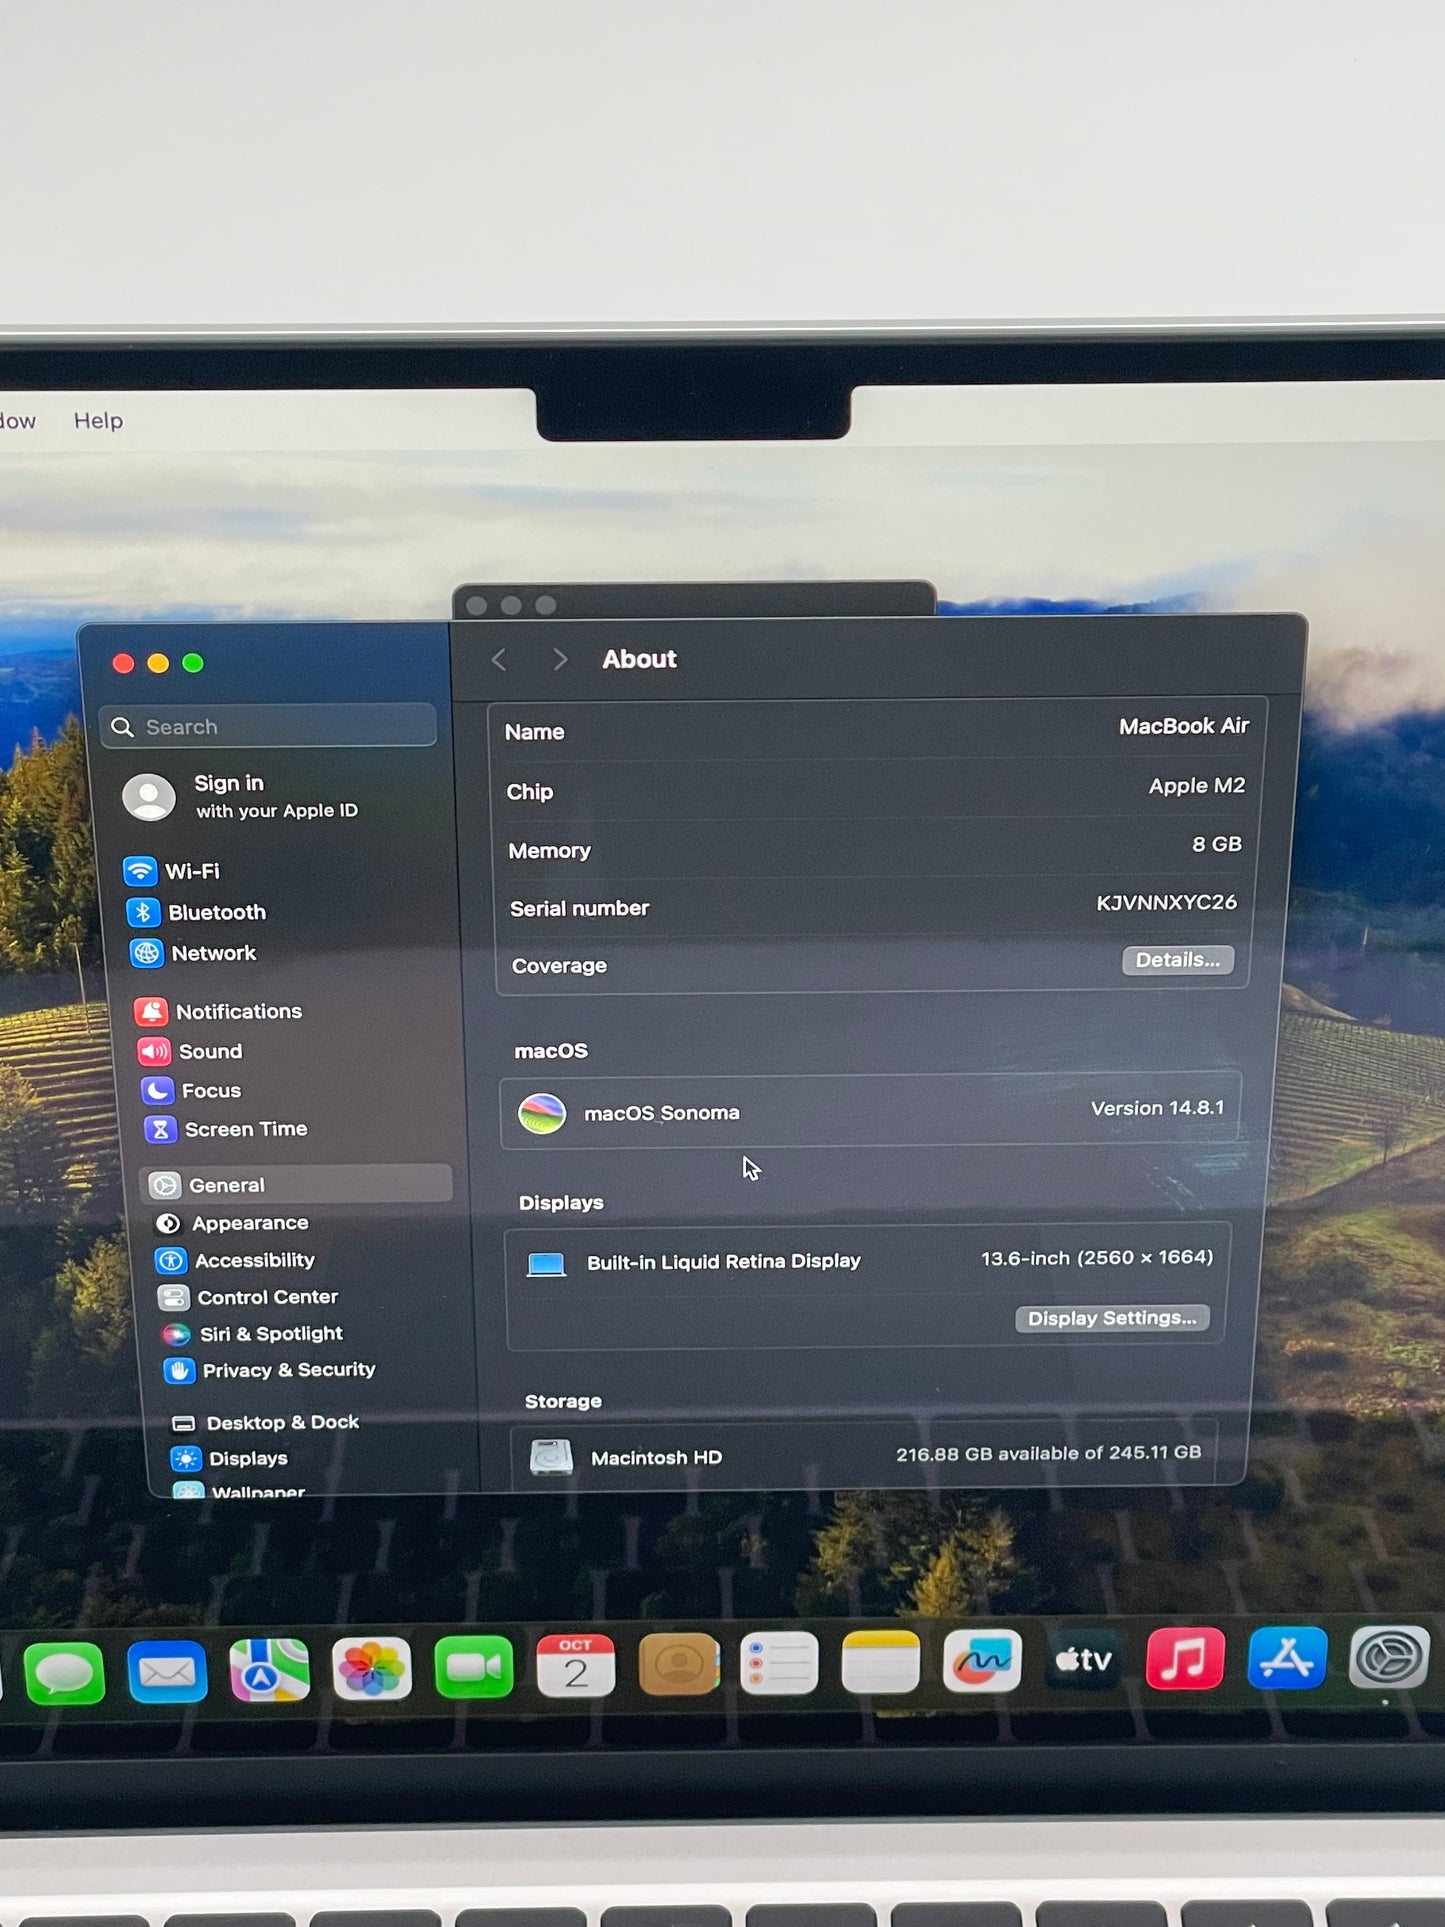Select the Bluetooth icon in the sidebar

(143, 912)
